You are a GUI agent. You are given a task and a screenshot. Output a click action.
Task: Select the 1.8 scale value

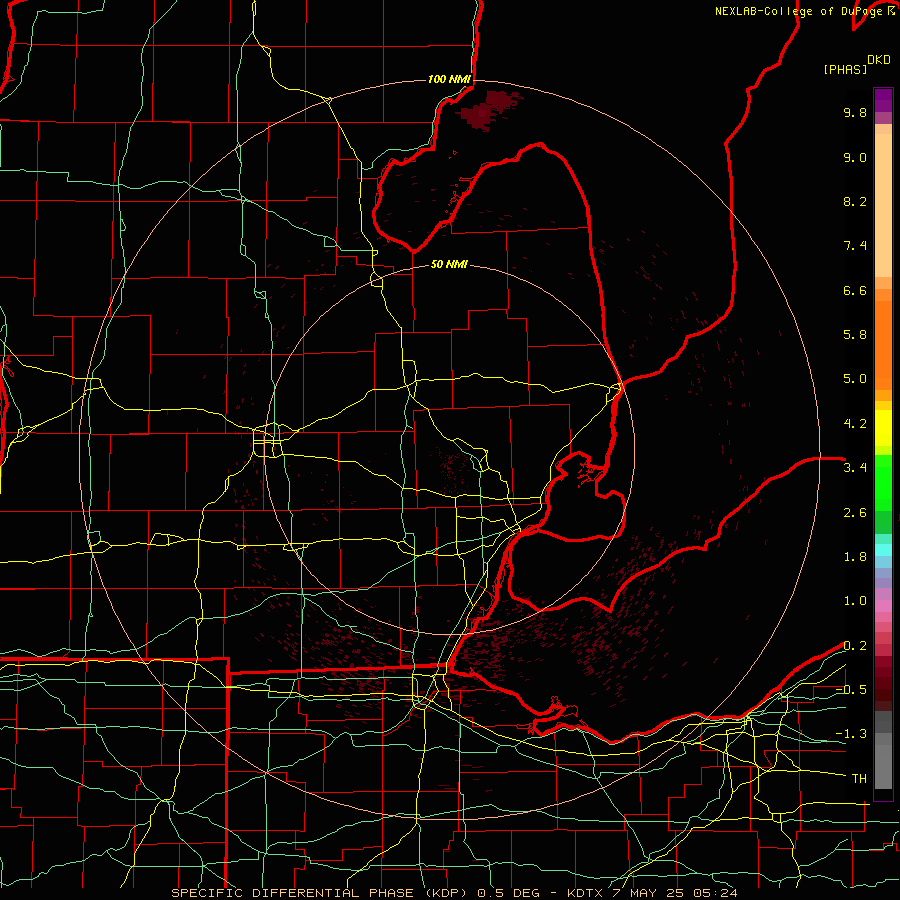pyautogui.click(x=855, y=557)
